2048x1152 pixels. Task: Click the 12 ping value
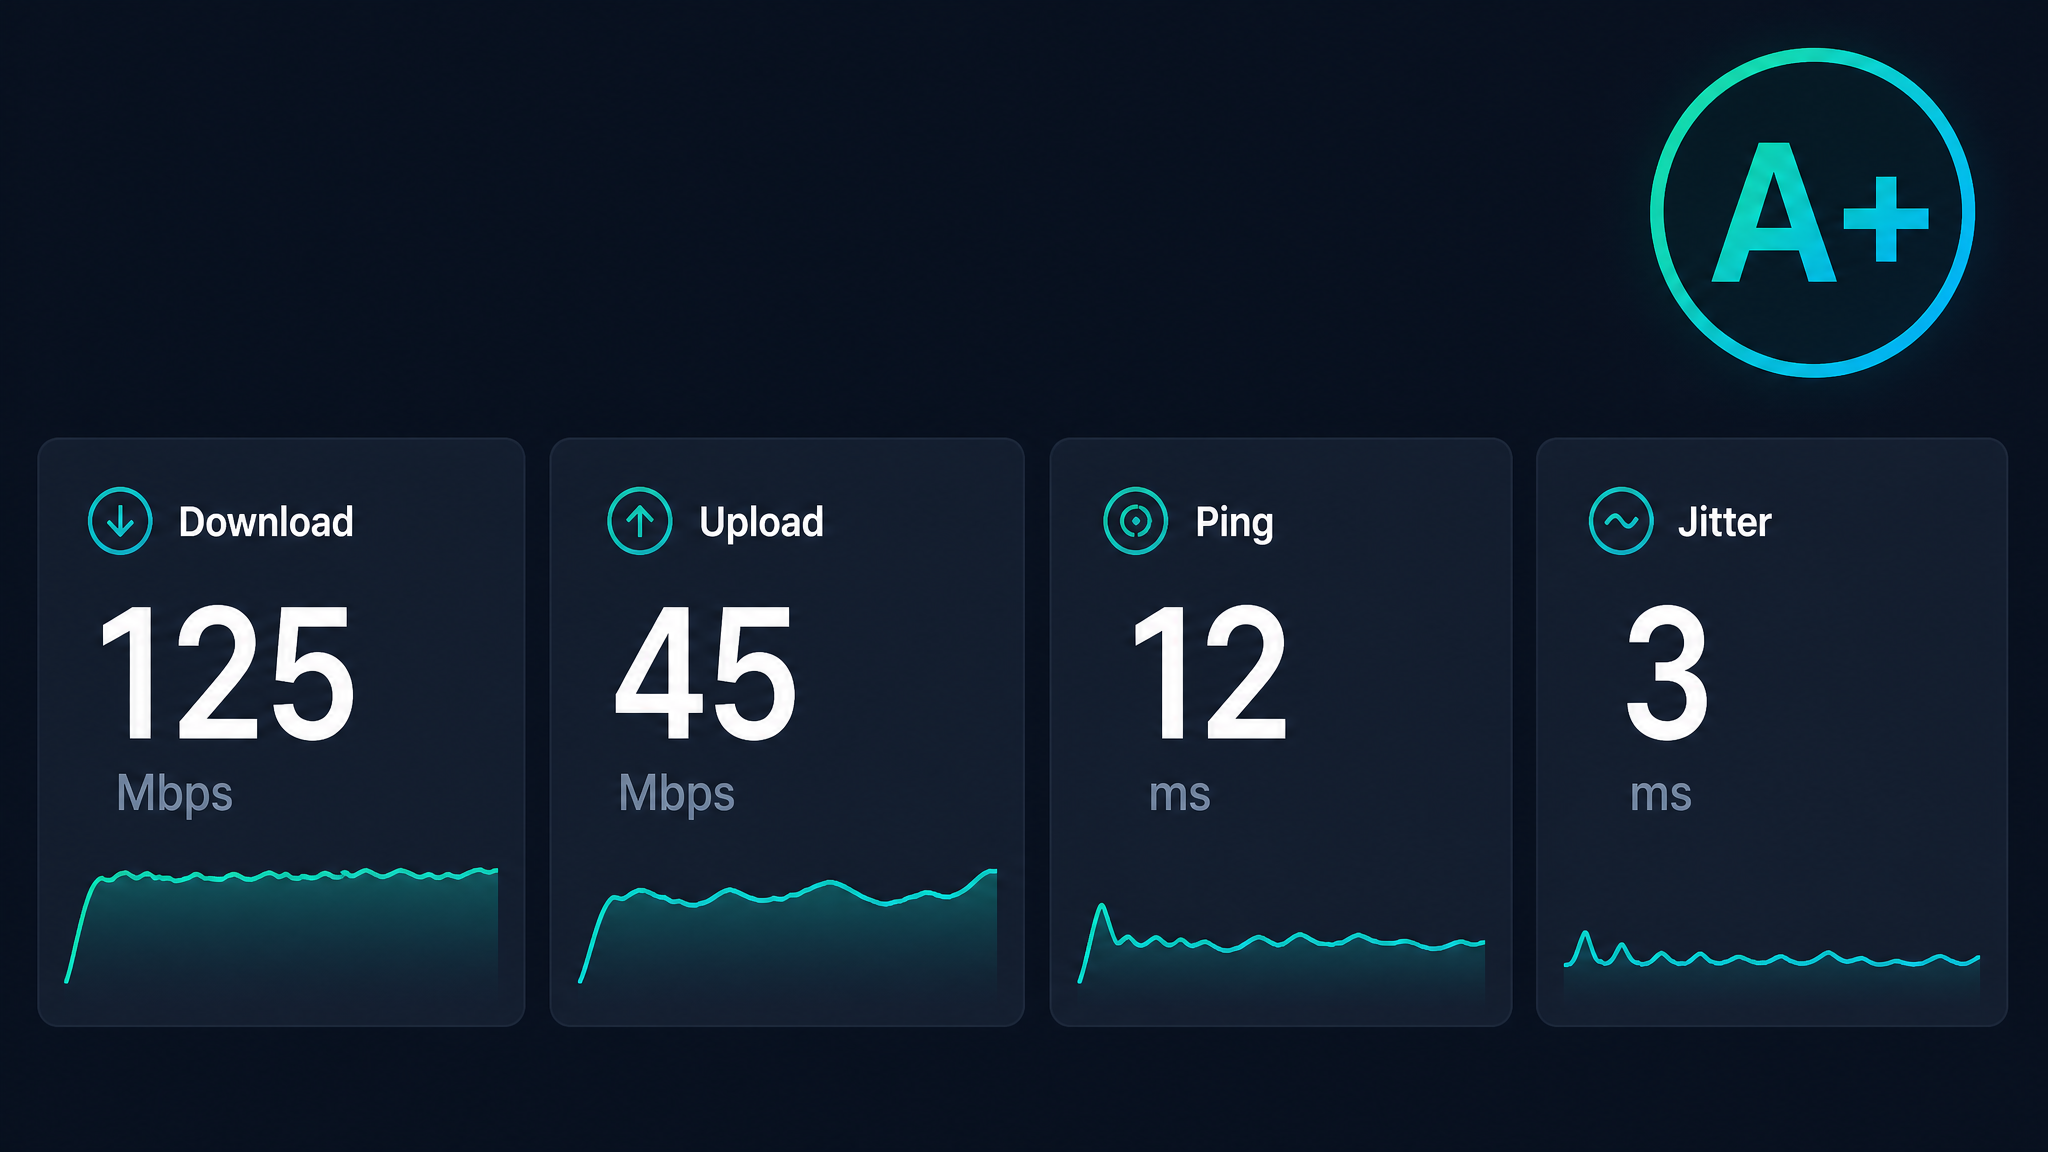(1210, 673)
